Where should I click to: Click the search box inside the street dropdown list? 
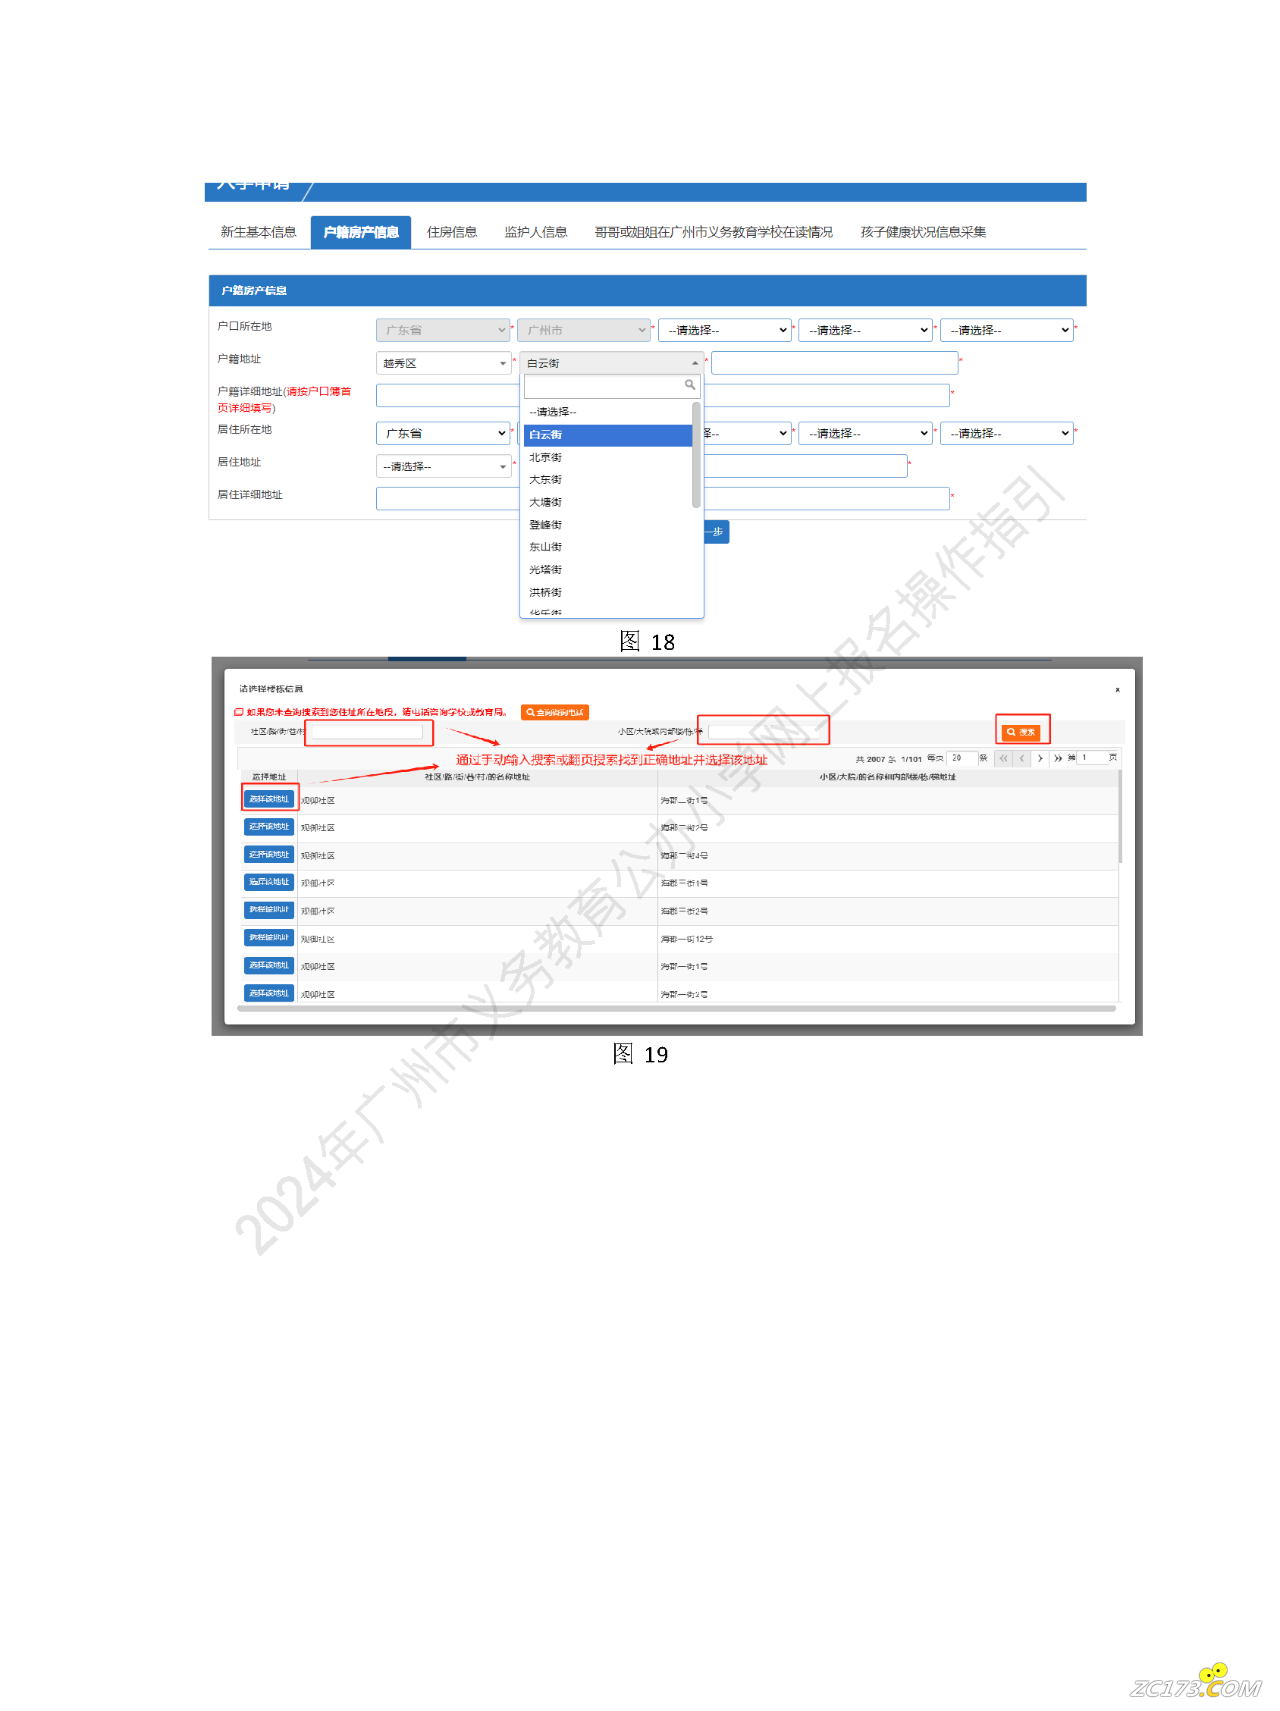611,386
